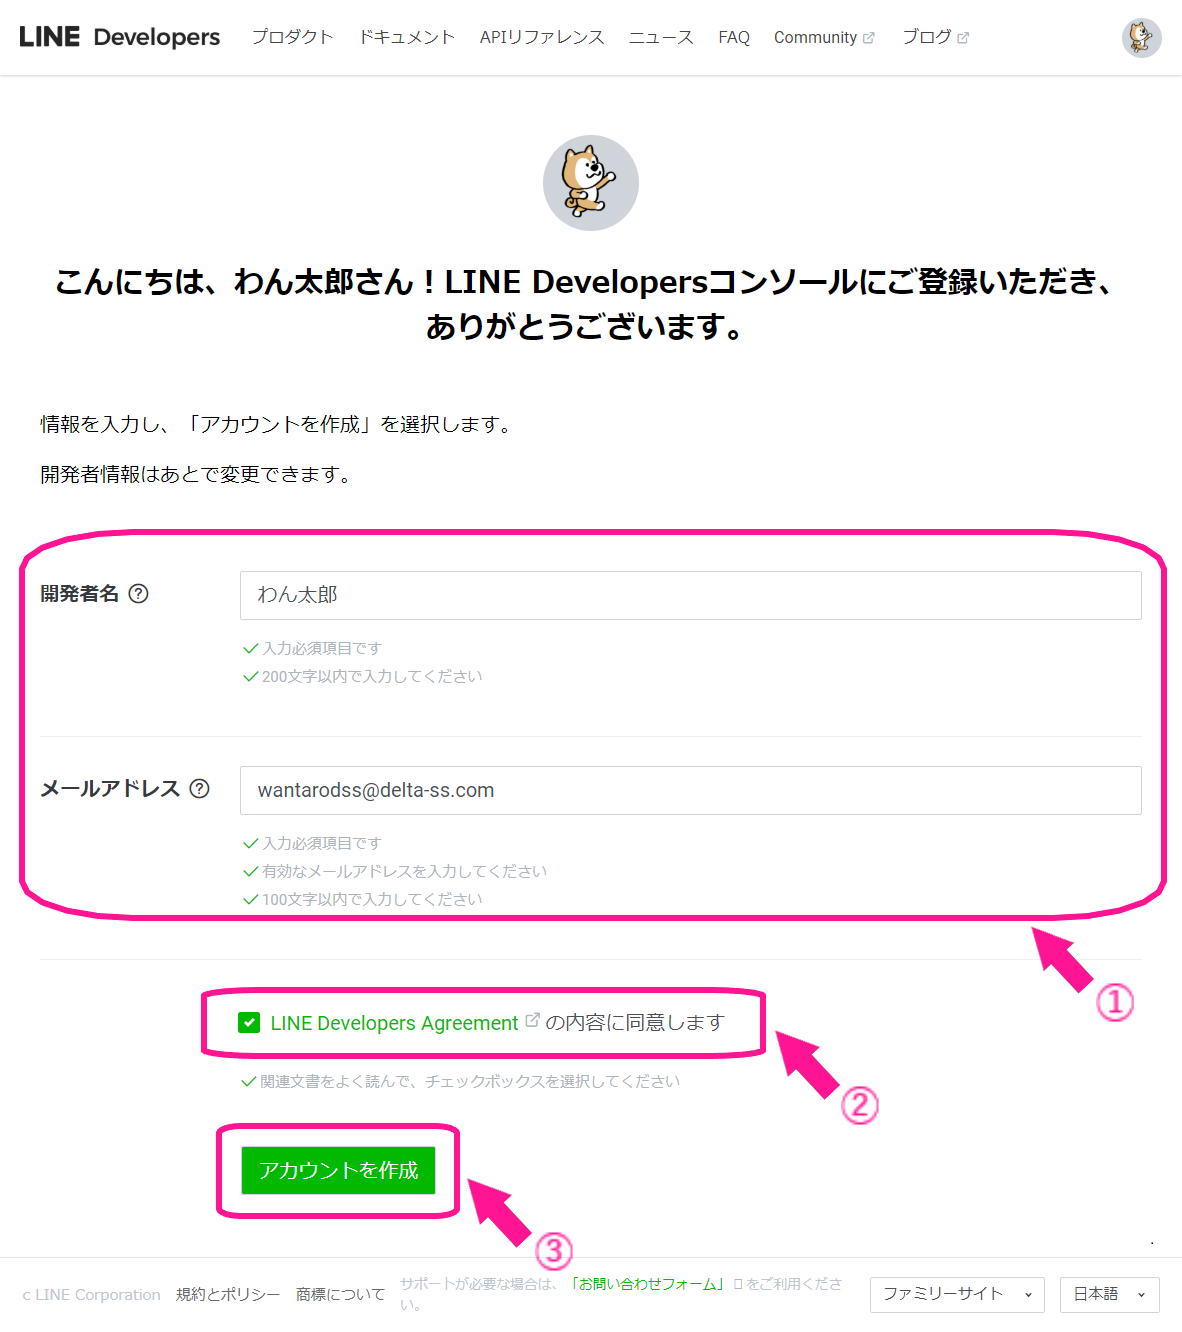Viewport: 1182px width, 1332px height.
Task: Open the ブログ link
Action: pyautogui.click(x=927, y=37)
